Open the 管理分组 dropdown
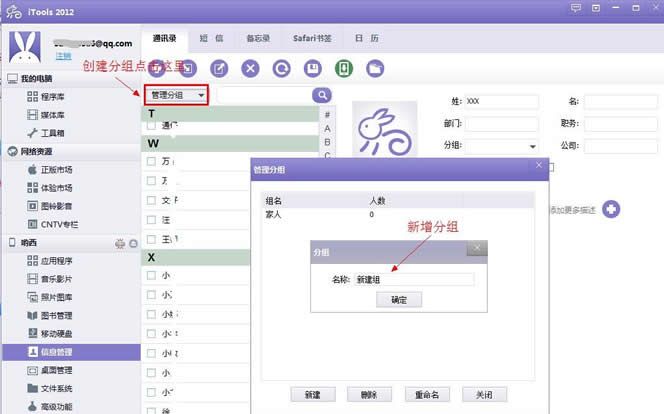Image resolution: width=664 pixels, height=414 pixels. (x=177, y=95)
